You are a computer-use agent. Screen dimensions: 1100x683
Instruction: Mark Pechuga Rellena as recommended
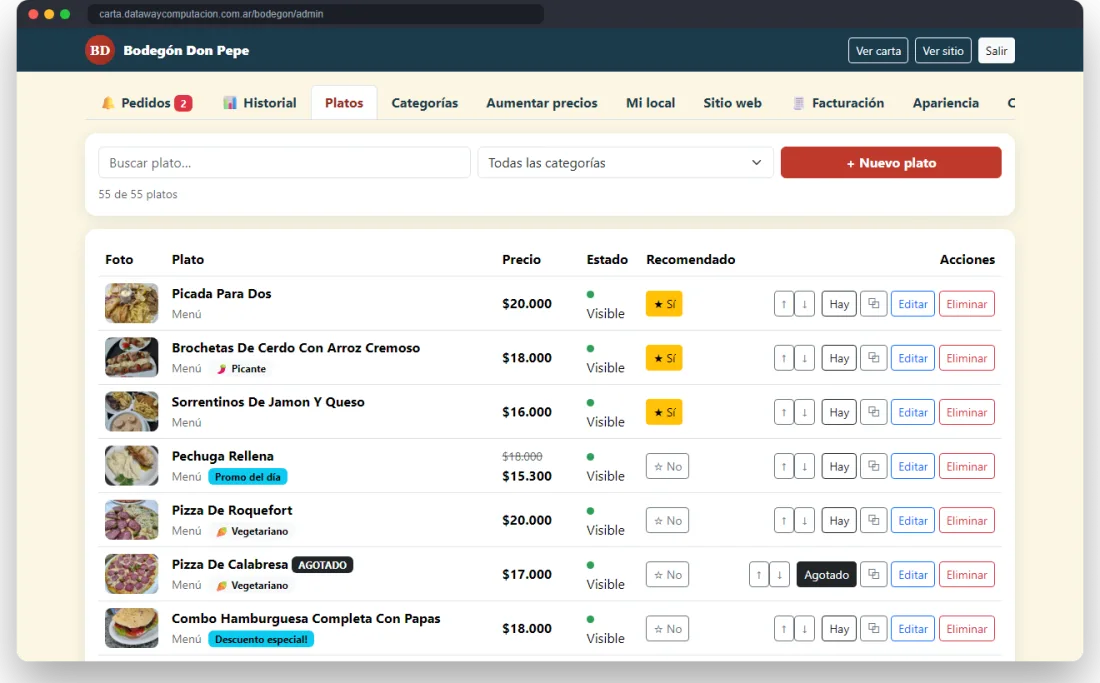coord(667,466)
